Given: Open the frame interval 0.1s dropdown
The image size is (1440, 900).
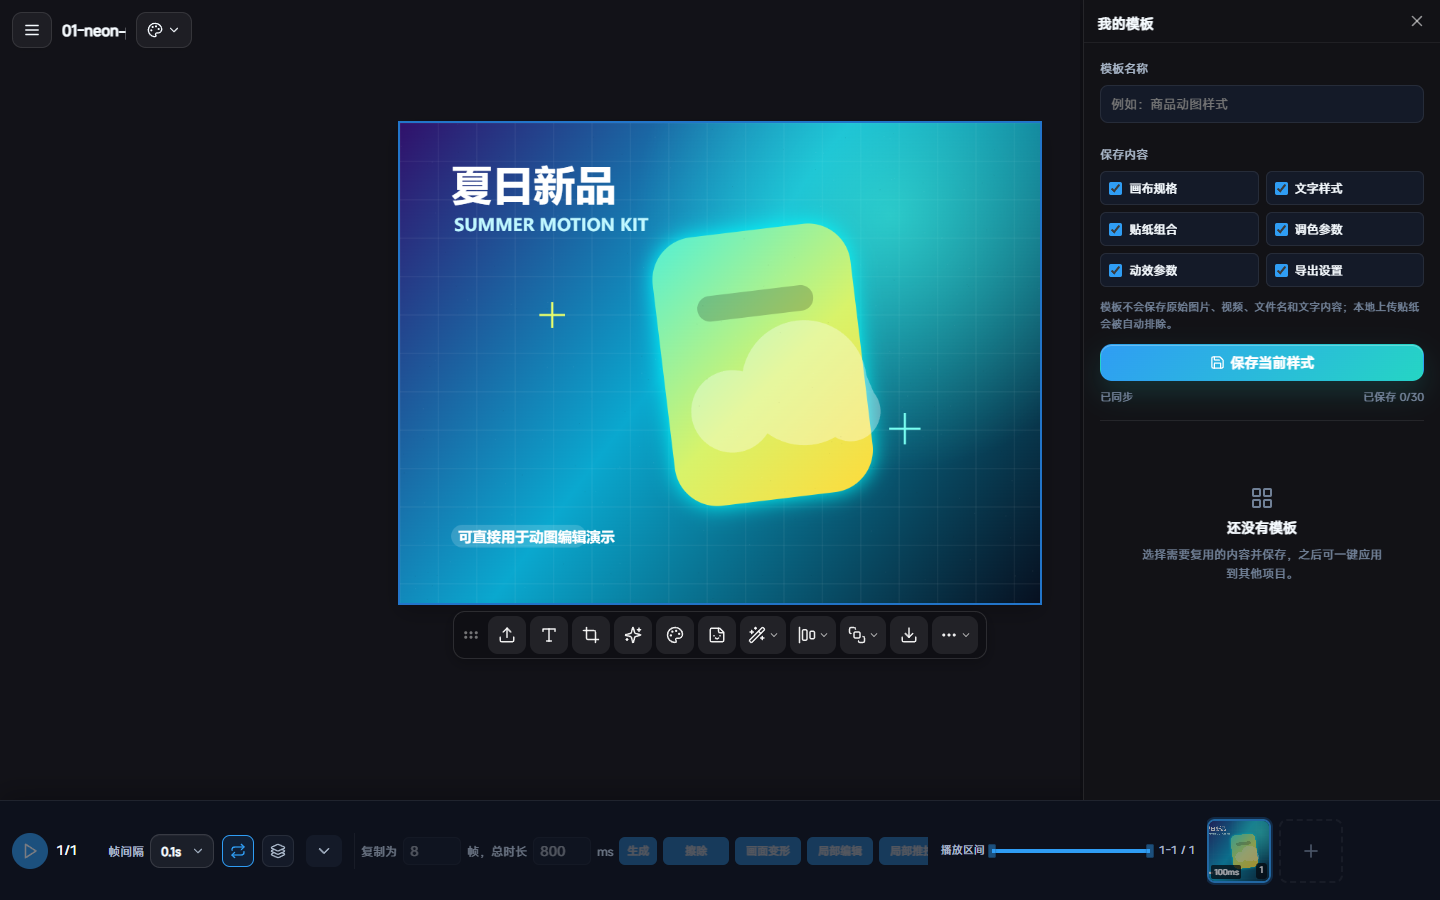Looking at the screenshot, I should tap(182, 851).
